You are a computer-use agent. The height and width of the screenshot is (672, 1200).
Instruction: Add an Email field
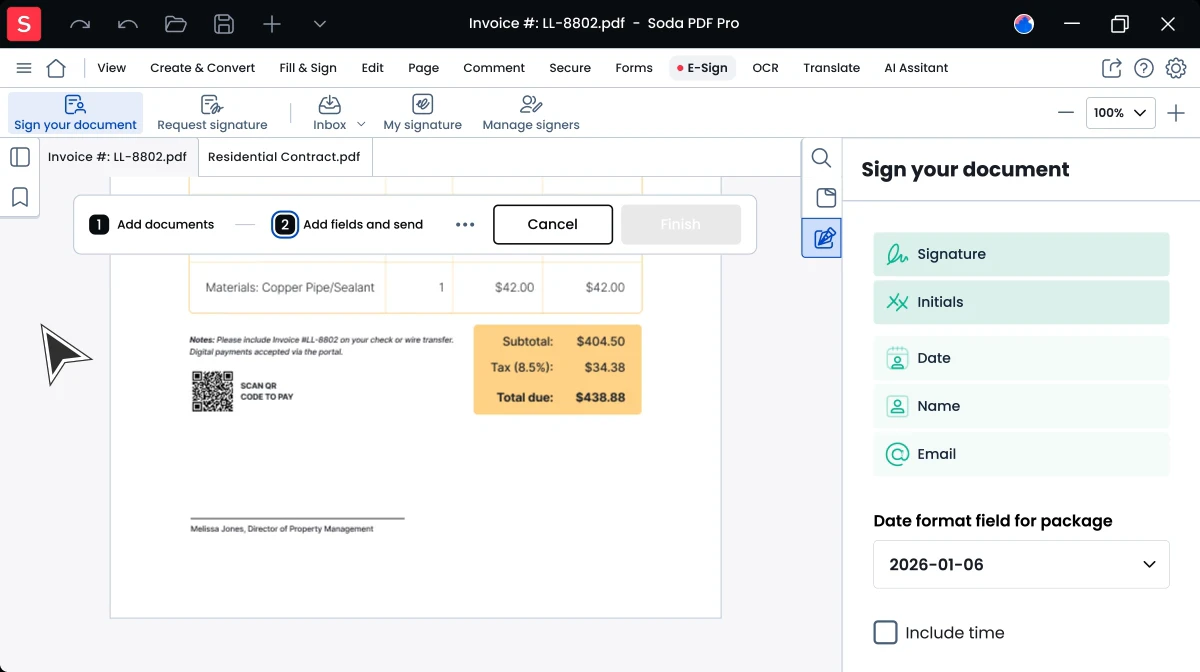(x=1021, y=454)
